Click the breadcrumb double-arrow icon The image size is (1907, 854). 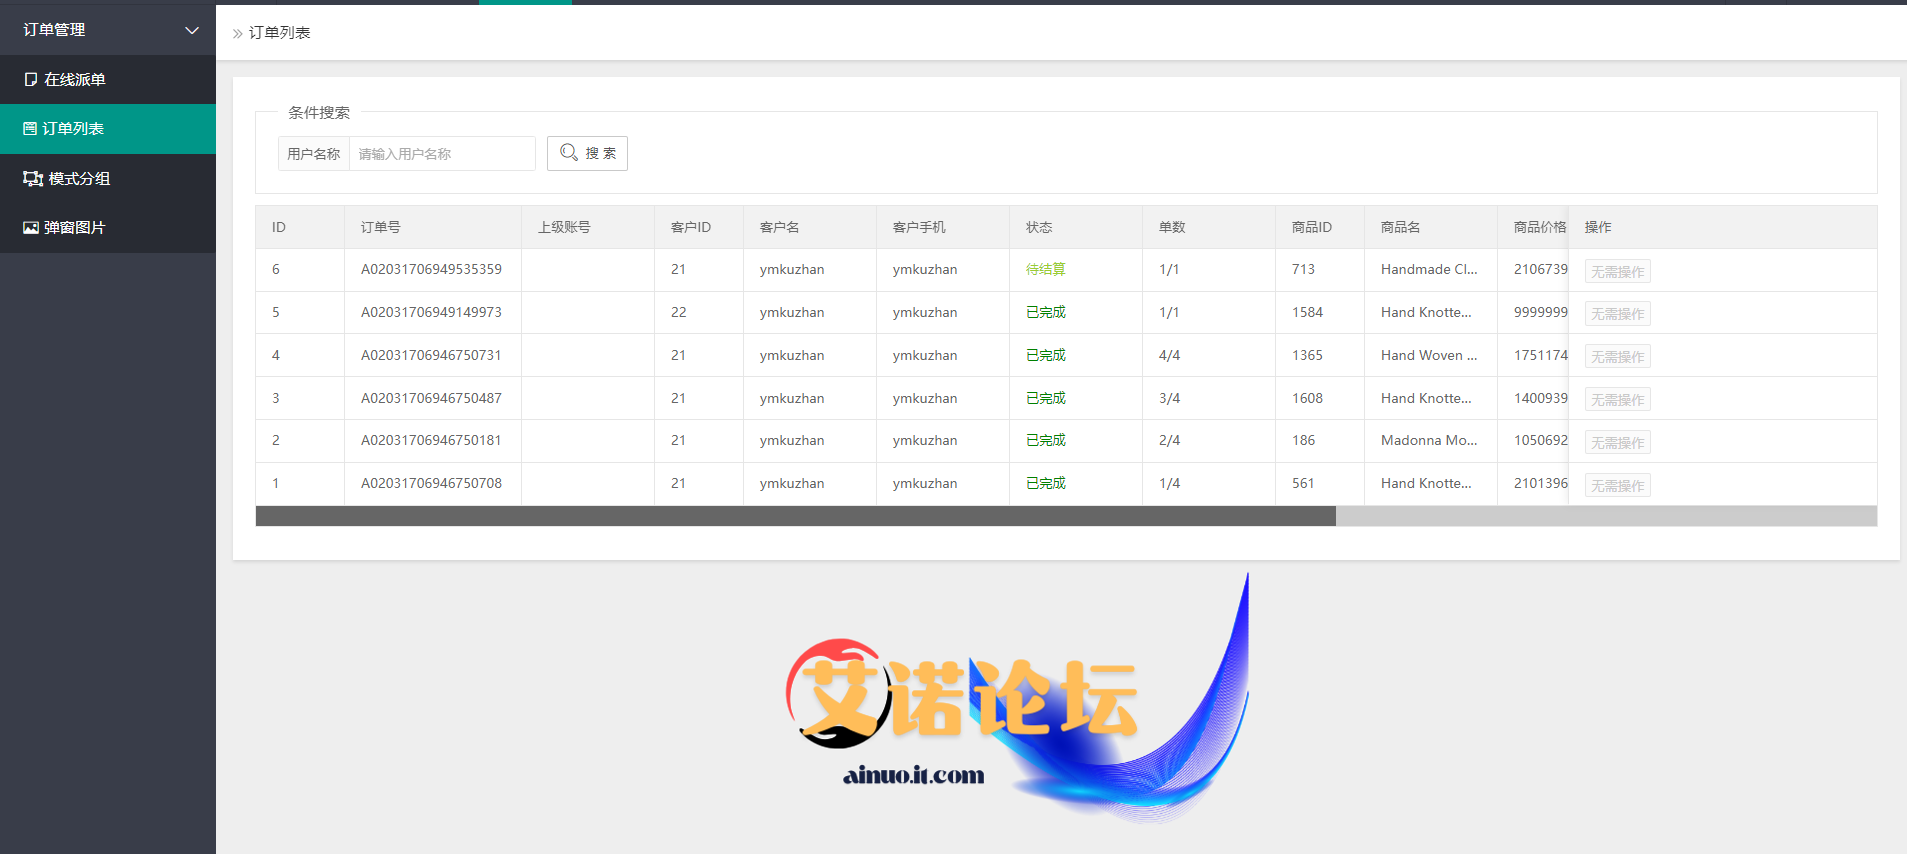(238, 33)
